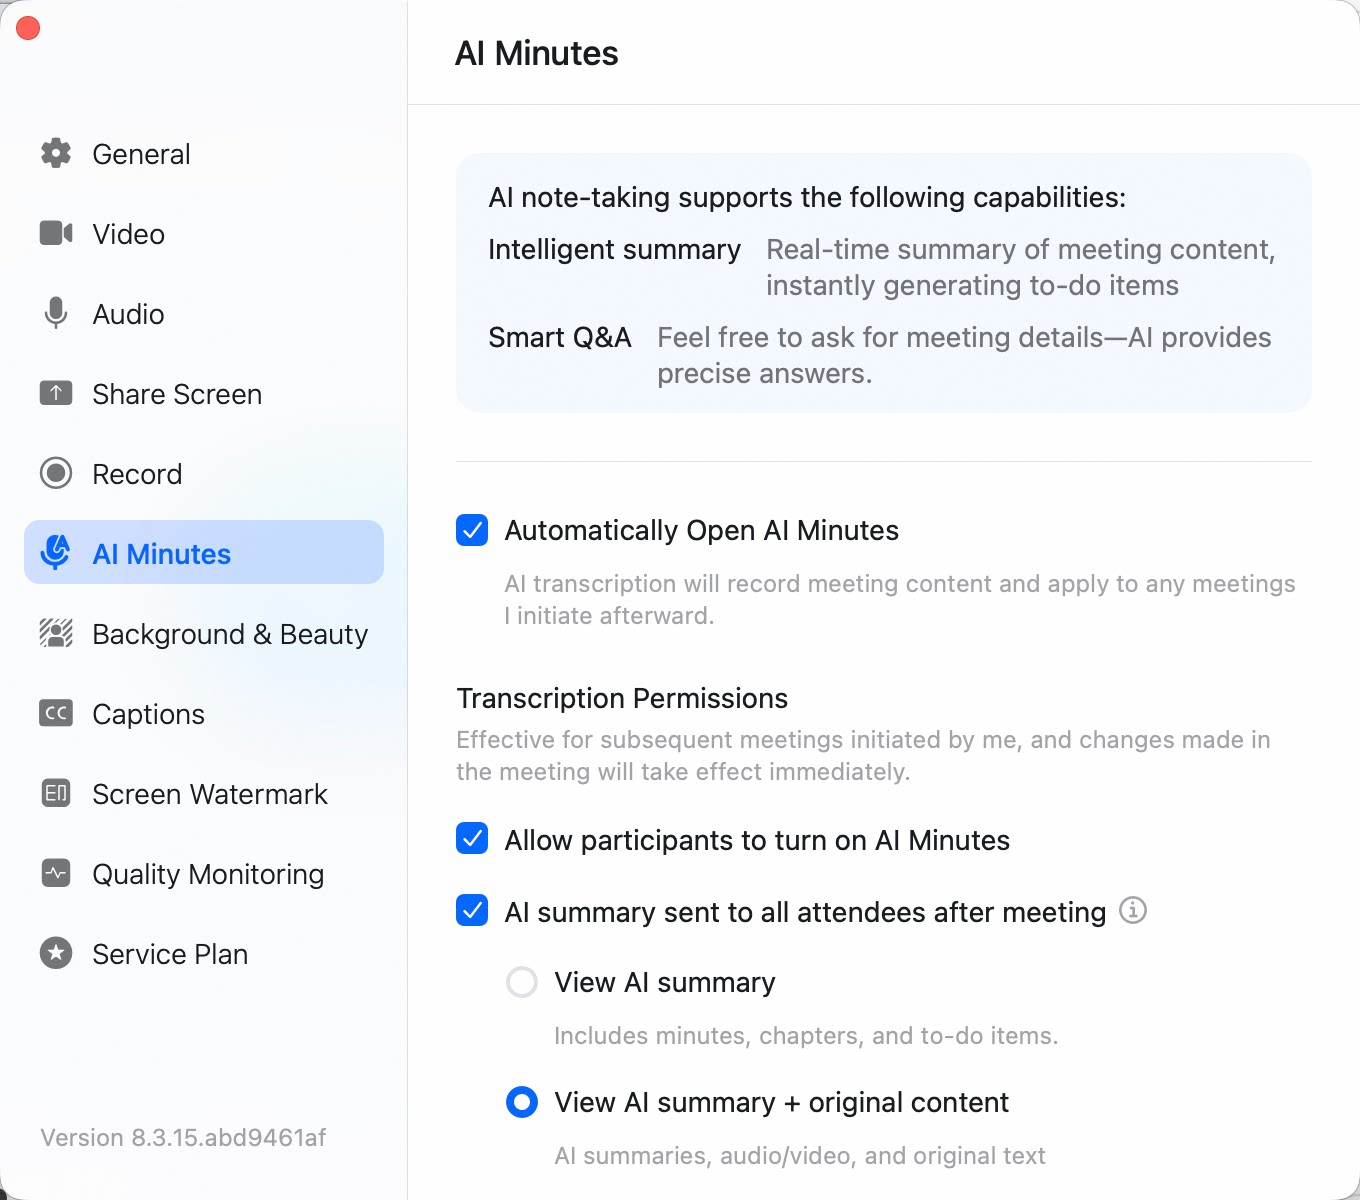Select the Video camera icon
The width and height of the screenshot is (1360, 1200).
(56, 233)
